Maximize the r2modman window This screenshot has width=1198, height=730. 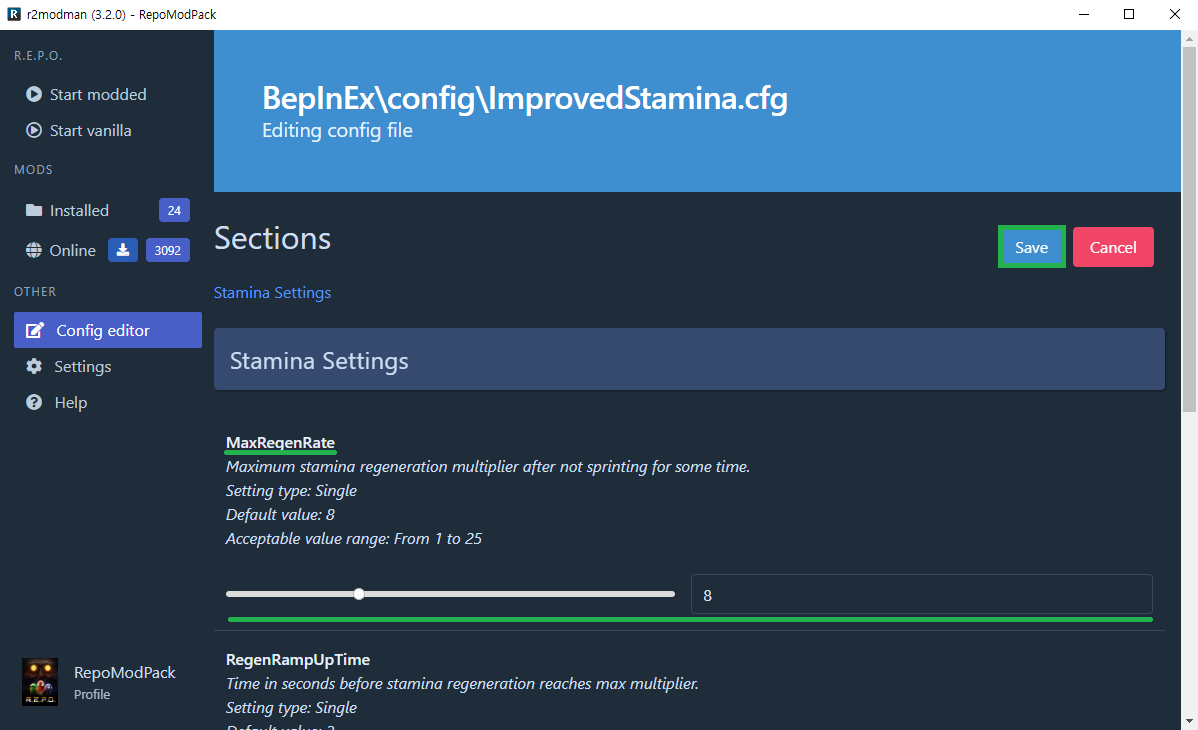click(x=1129, y=14)
